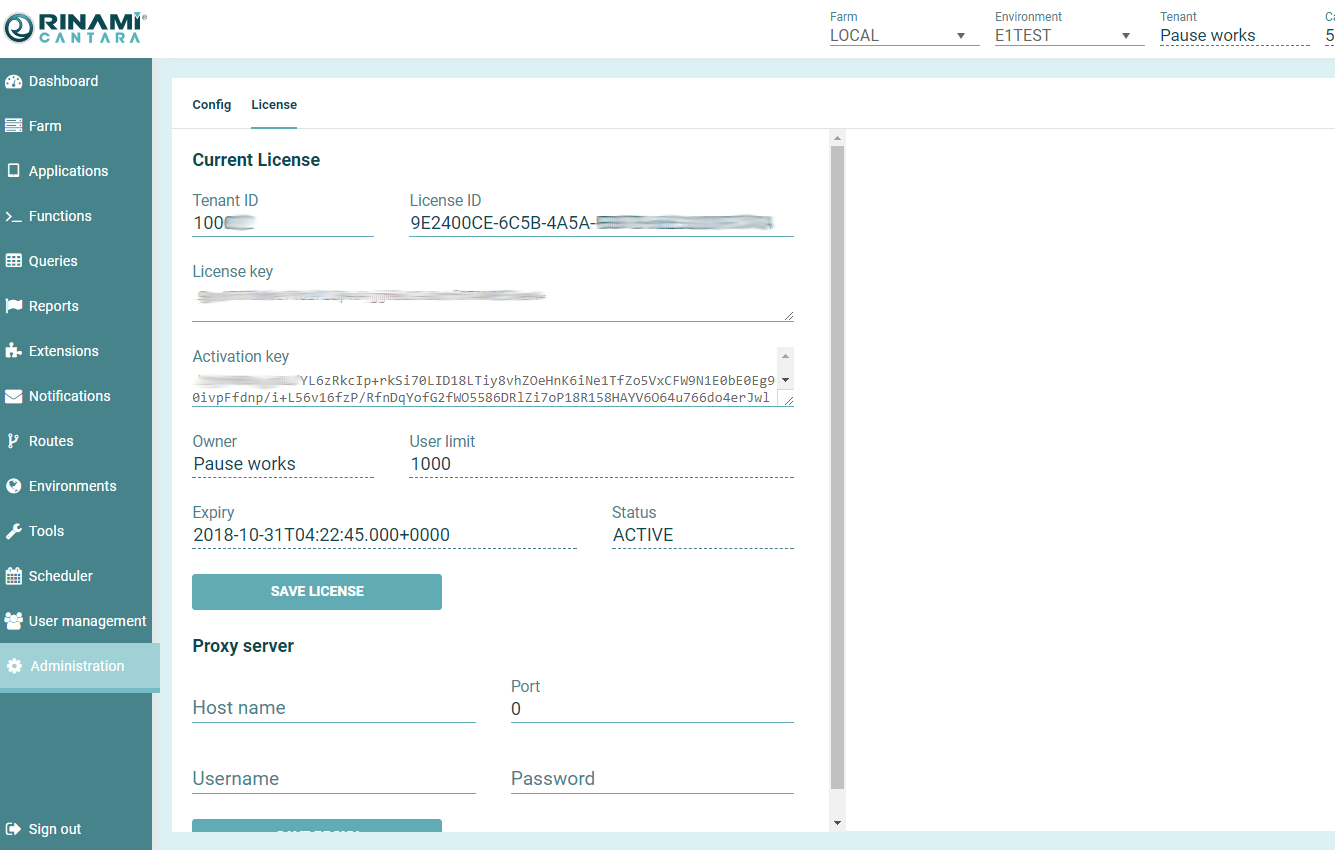The height and width of the screenshot is (850, 1335).
Task: Open Functions via terminal prompt icon
Action: point(14,216)
